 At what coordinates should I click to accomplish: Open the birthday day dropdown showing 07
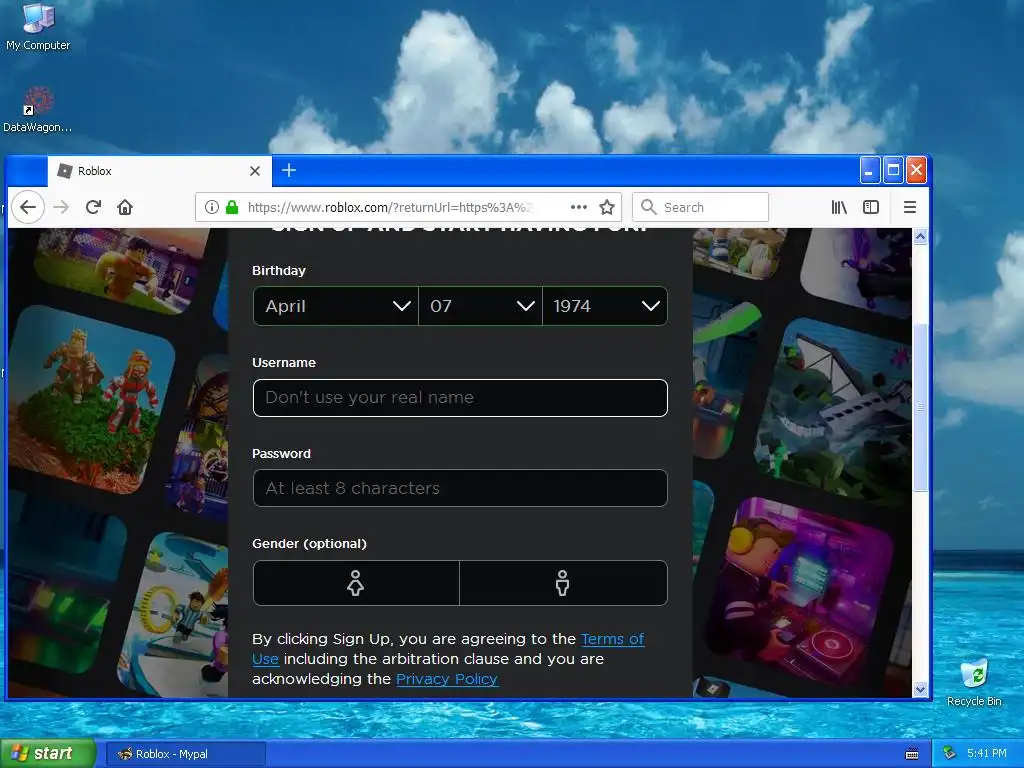point(481,306)
